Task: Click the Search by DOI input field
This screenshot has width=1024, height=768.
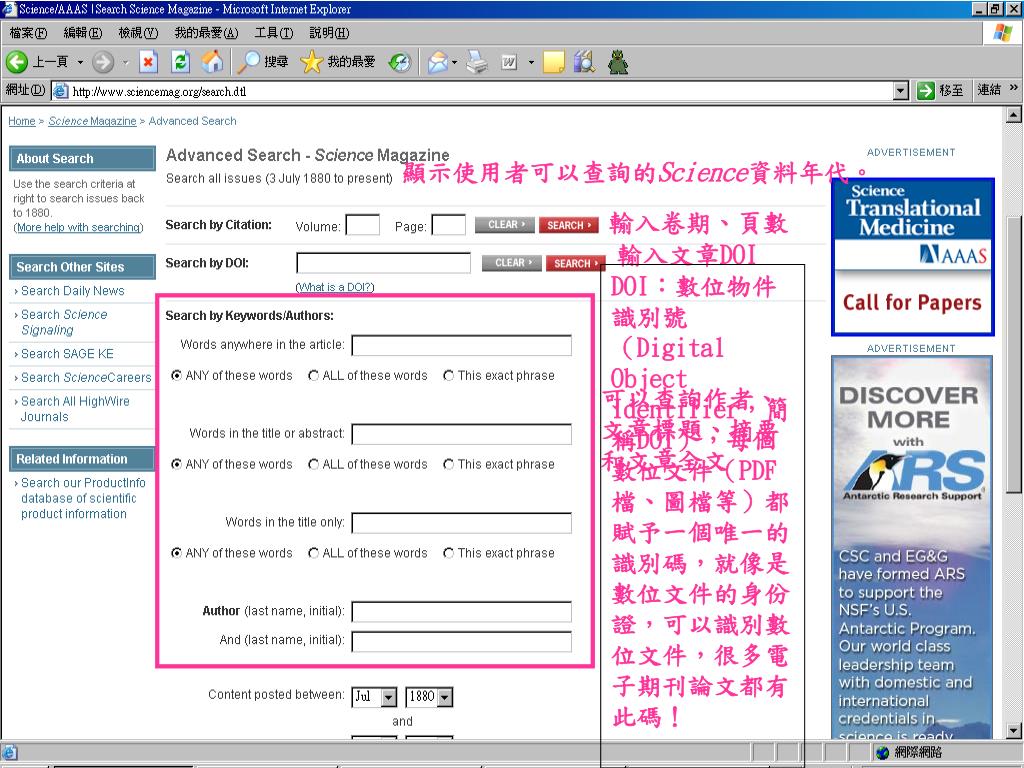Action: (383, 263)
